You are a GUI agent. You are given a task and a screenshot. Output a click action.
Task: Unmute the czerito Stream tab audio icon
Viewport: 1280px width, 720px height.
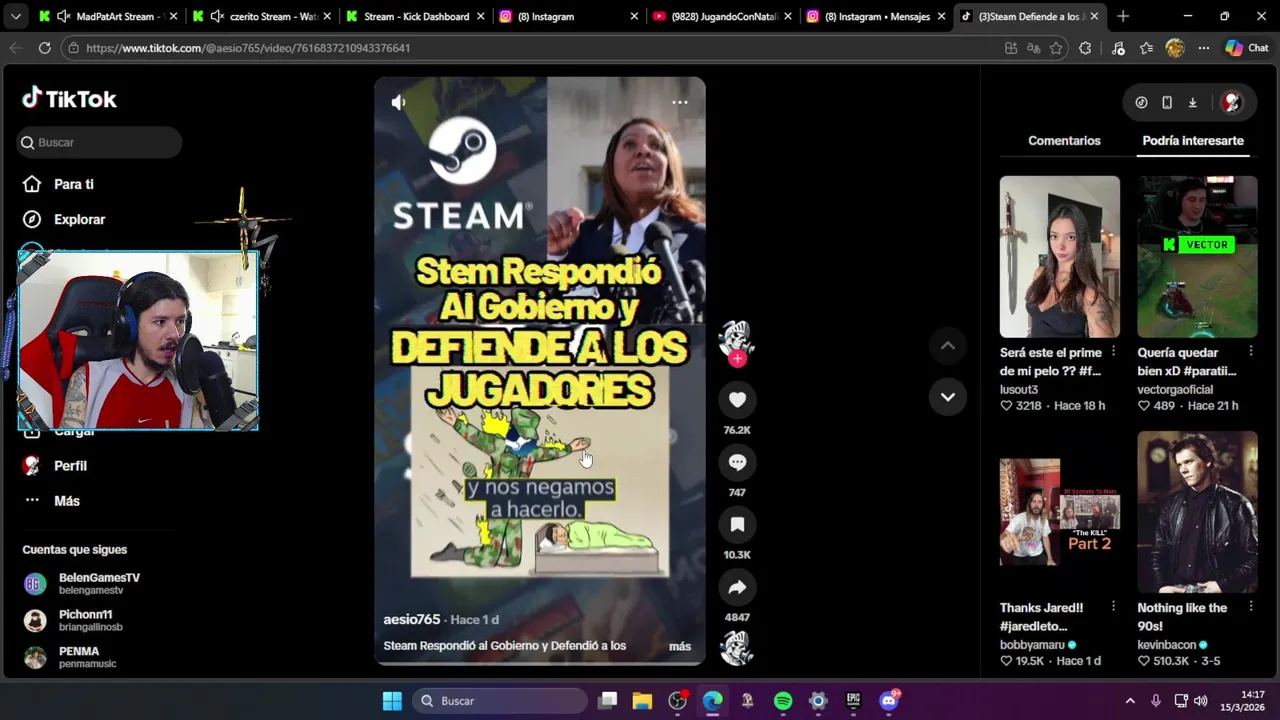pyautogui.click(x=217, y=16)
